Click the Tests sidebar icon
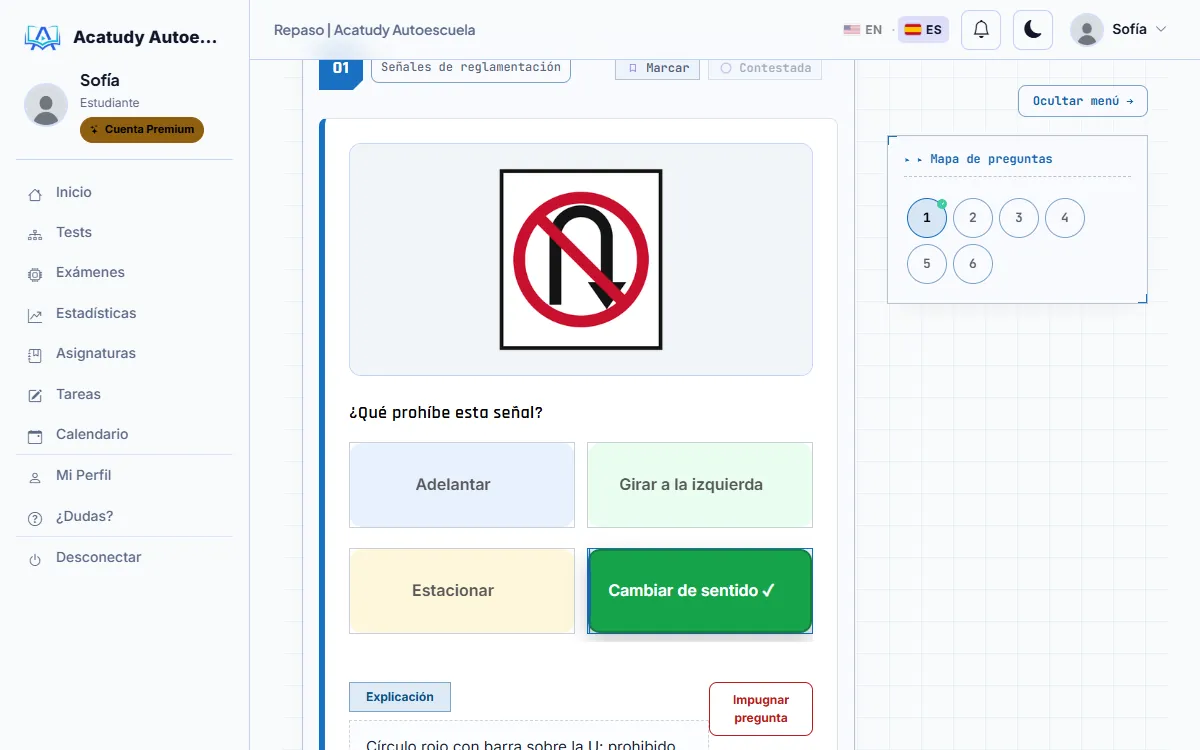This screenshot has width=1200, height=750. pyautogui.click(x=35, y=234)
